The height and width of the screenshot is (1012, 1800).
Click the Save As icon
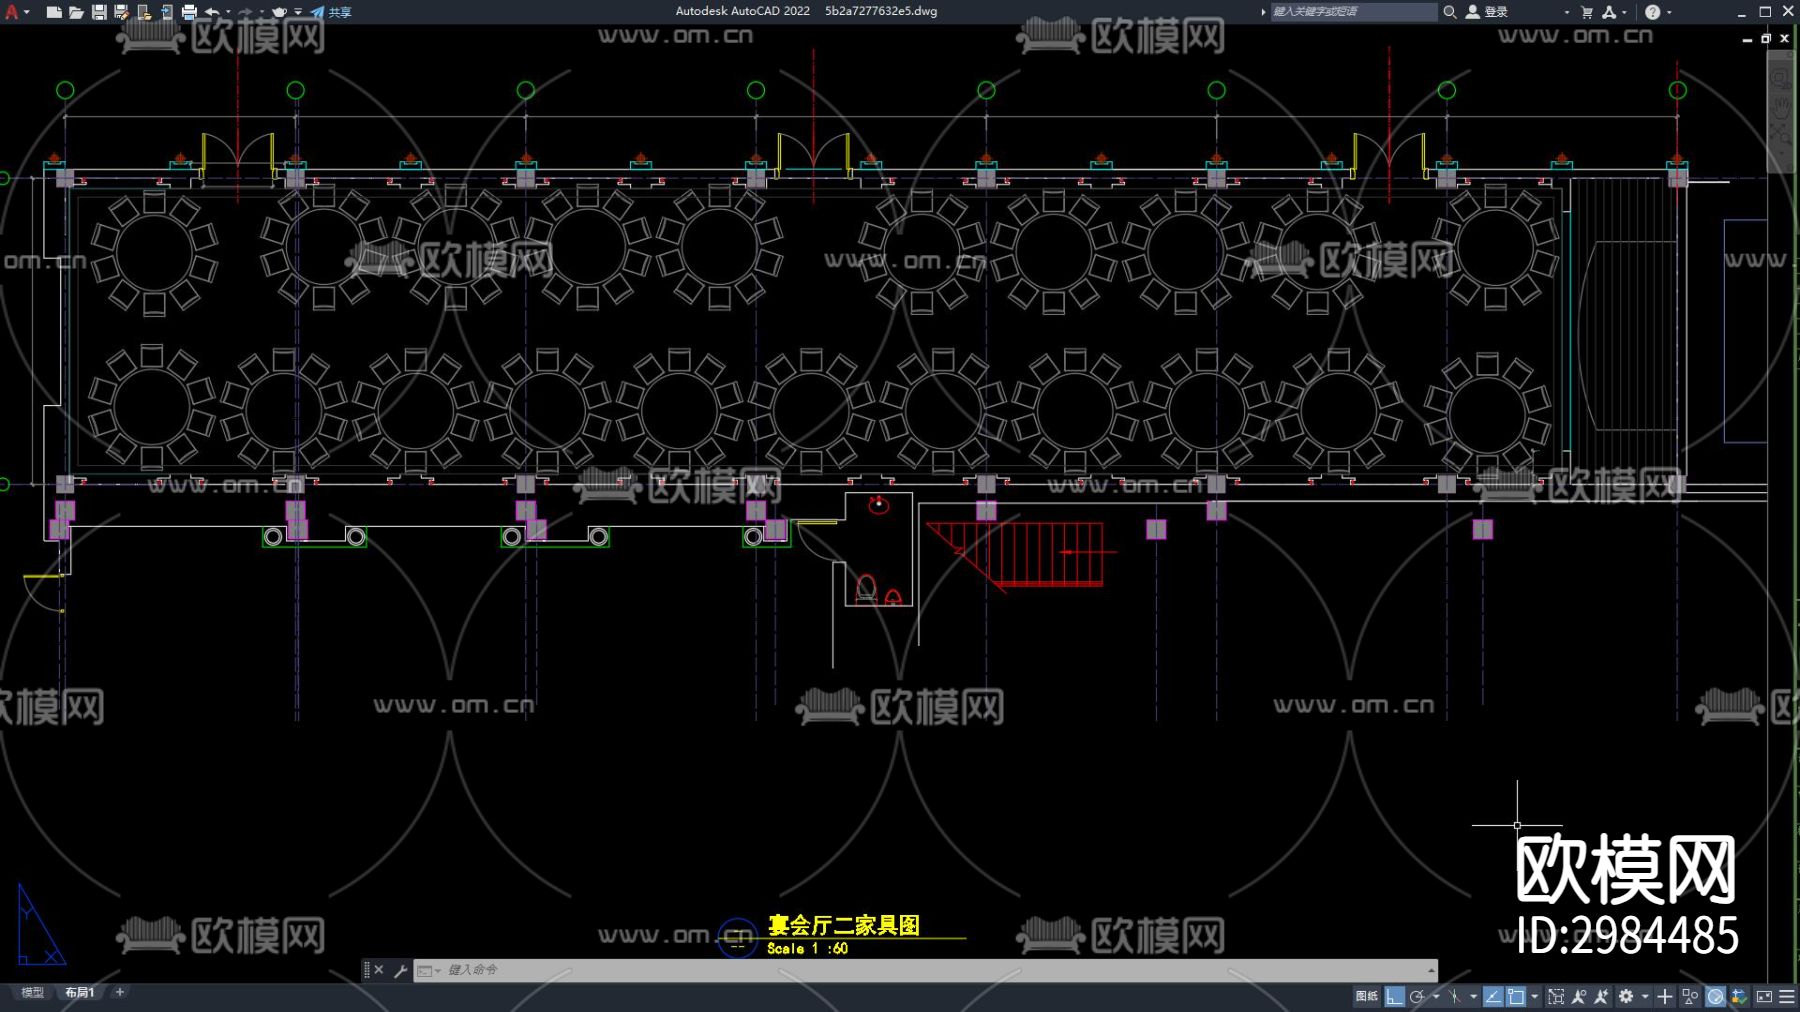(121, 12)
